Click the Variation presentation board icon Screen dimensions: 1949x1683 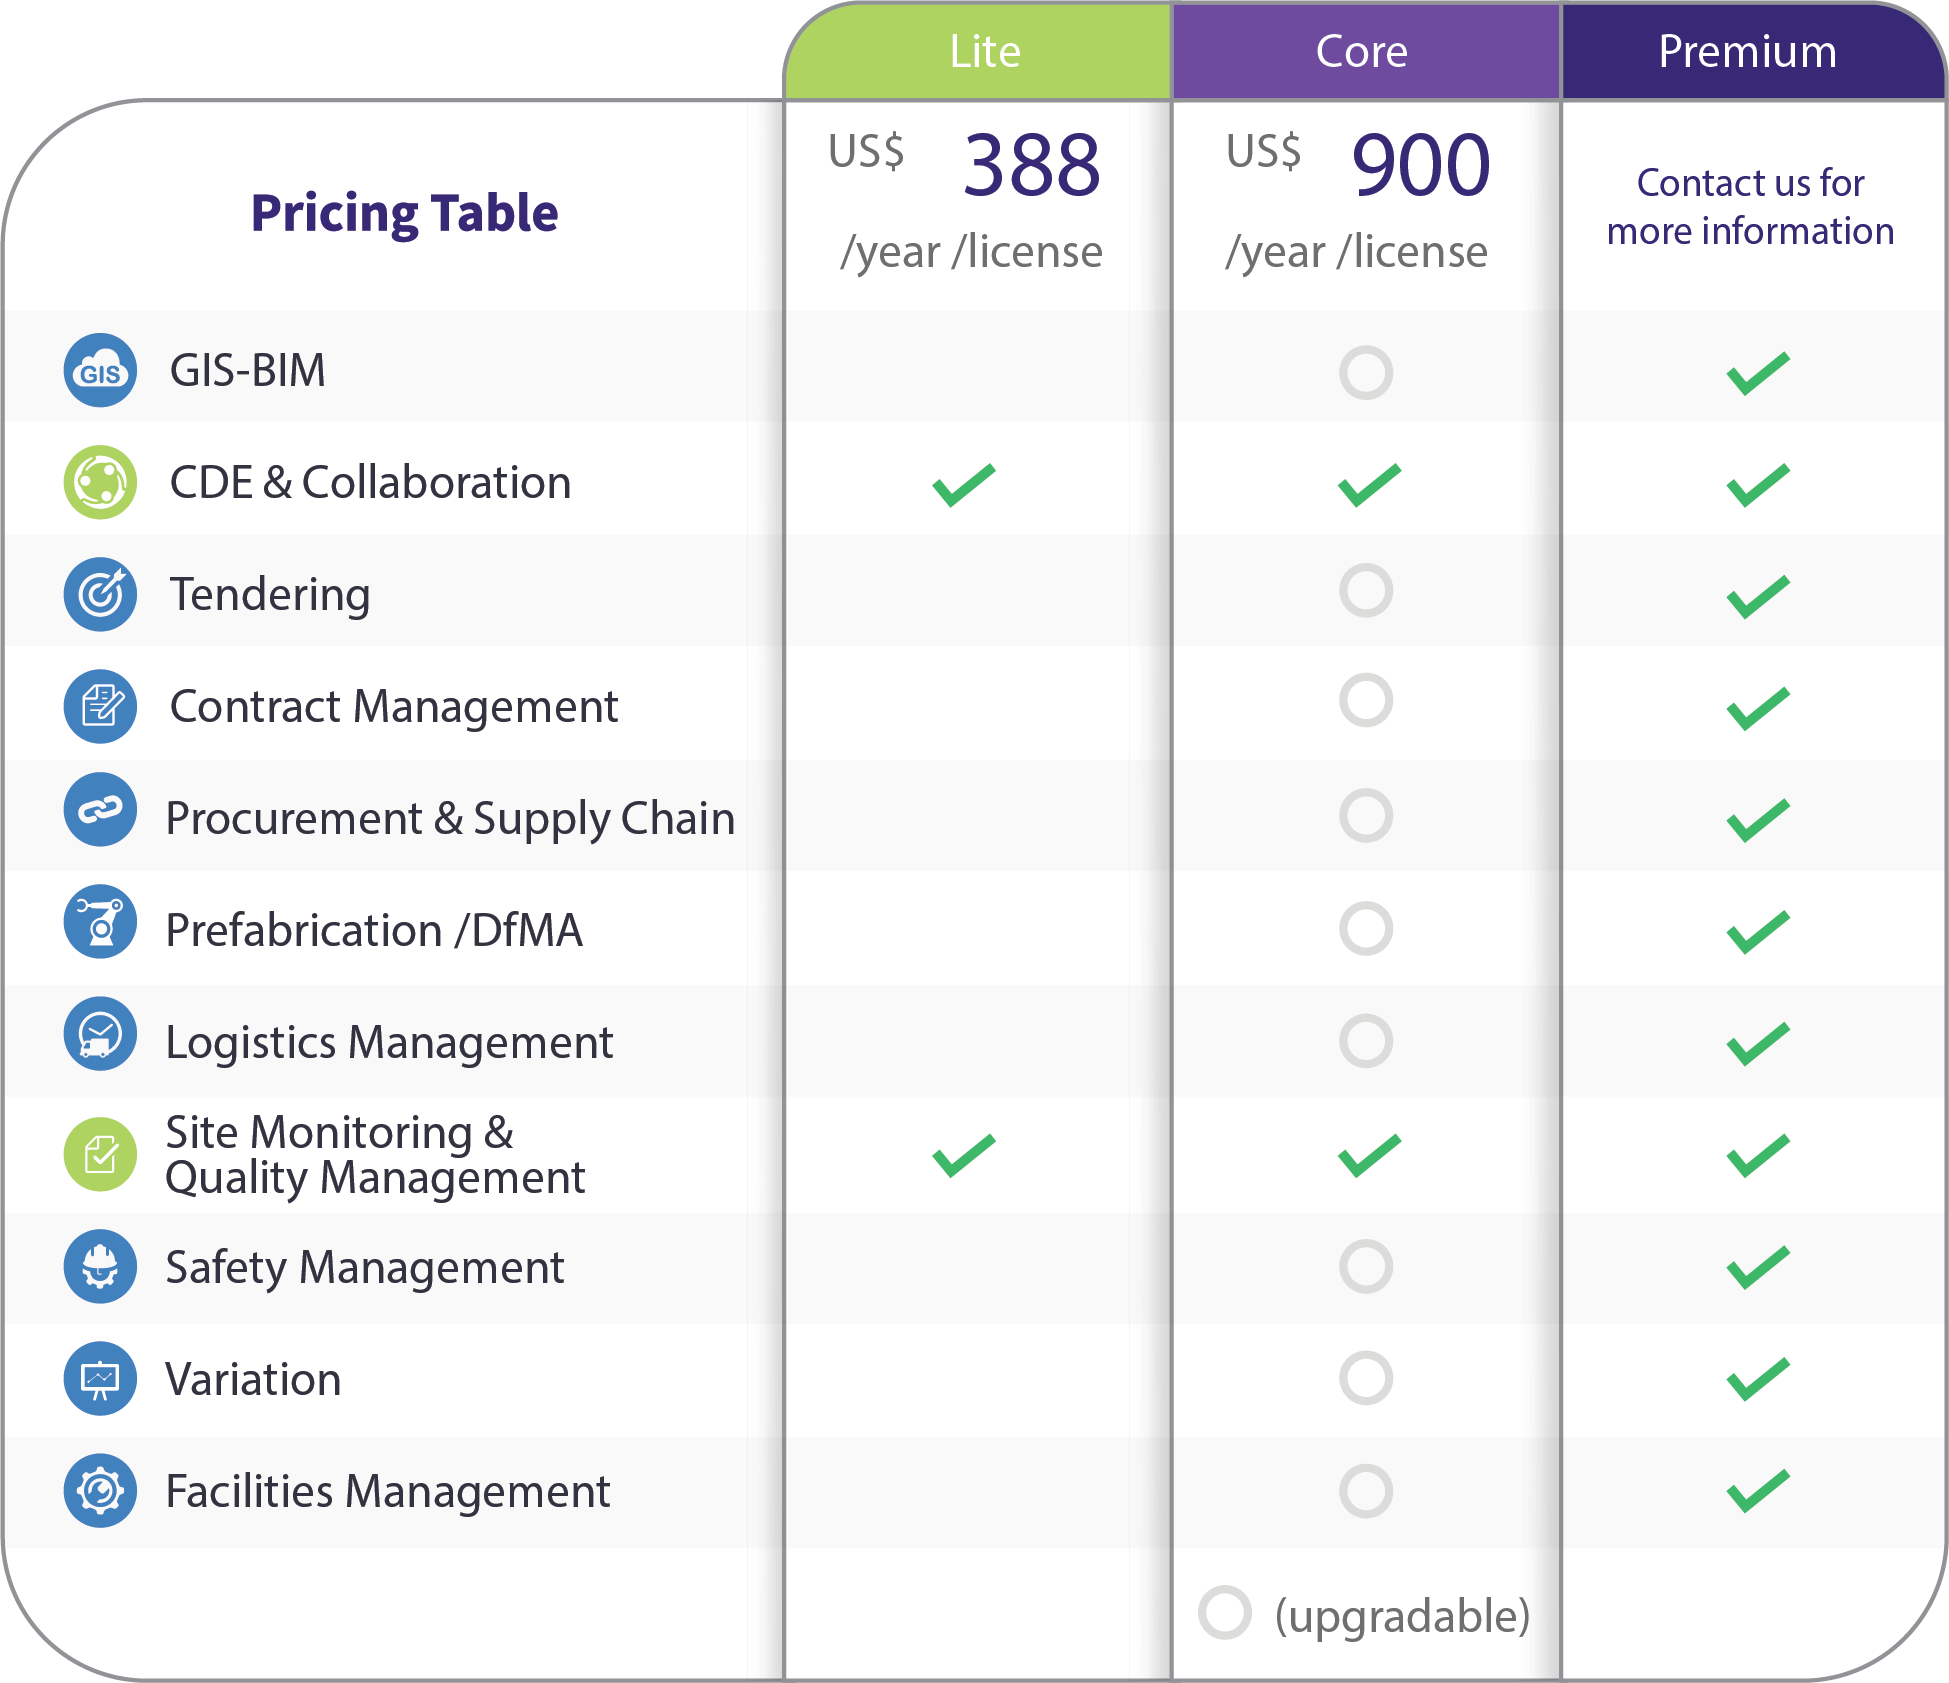click(100, 1378)
